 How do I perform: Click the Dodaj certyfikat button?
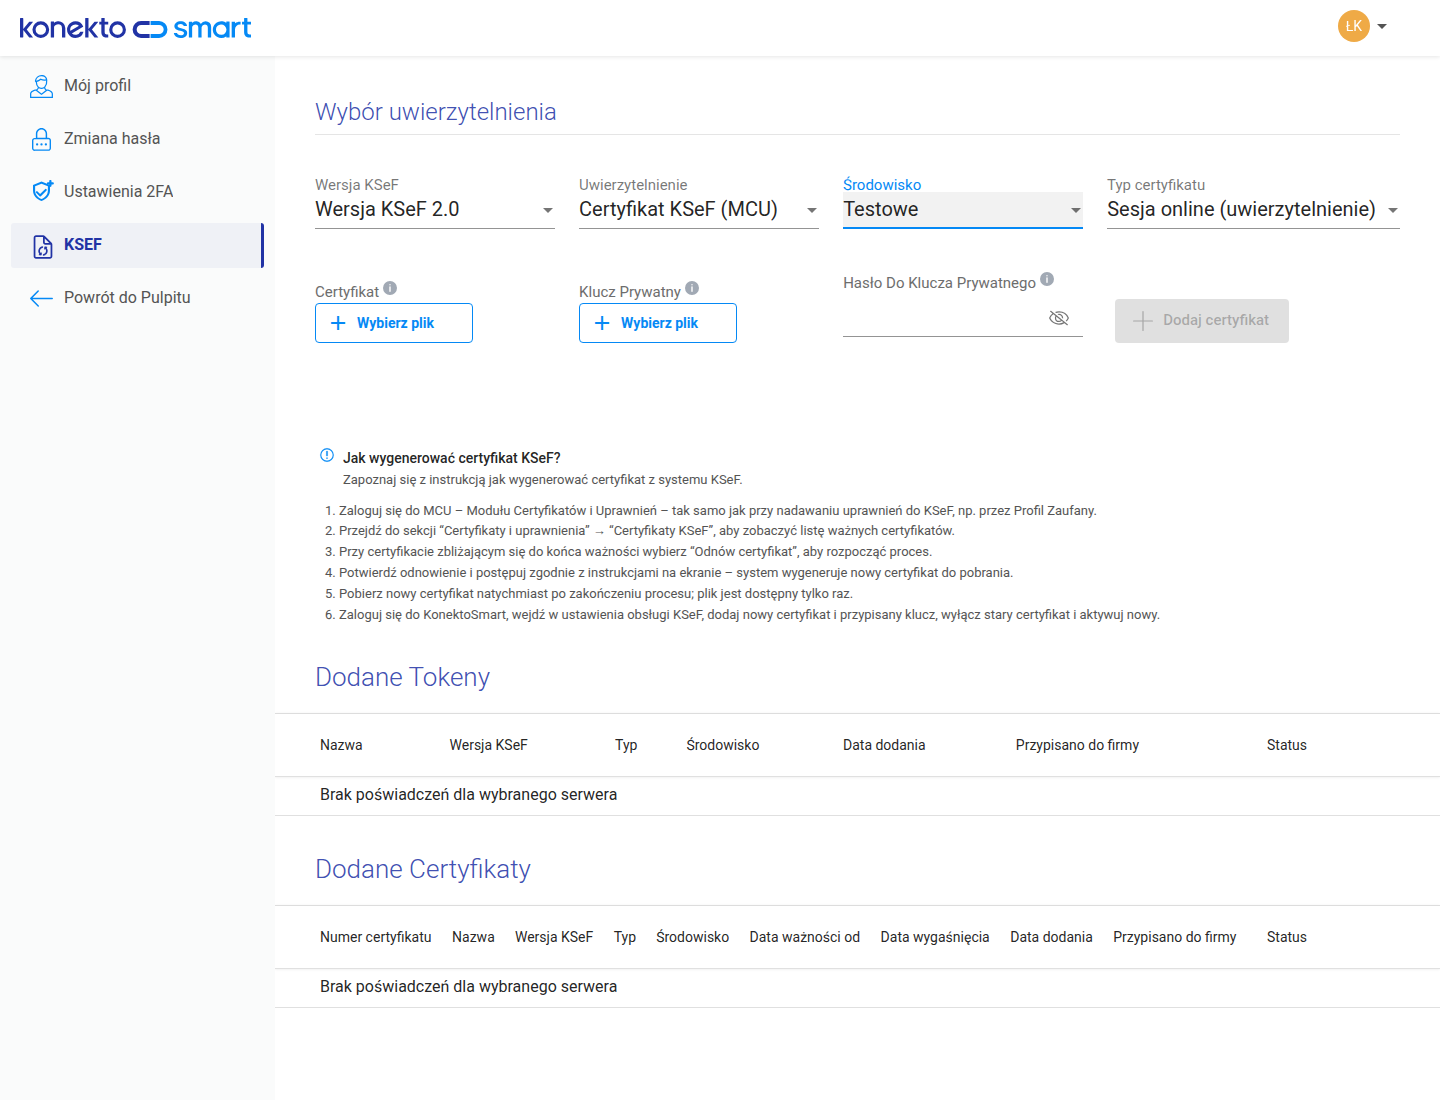(x=1202, y=321)
